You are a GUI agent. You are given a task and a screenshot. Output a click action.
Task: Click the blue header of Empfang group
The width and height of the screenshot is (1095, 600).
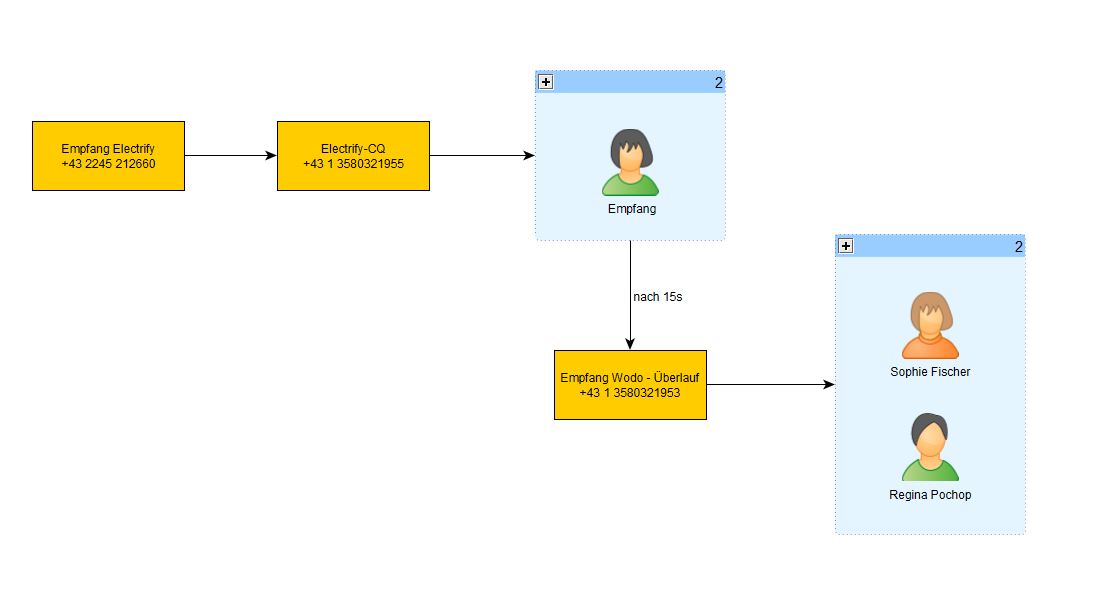click(631, 82)
